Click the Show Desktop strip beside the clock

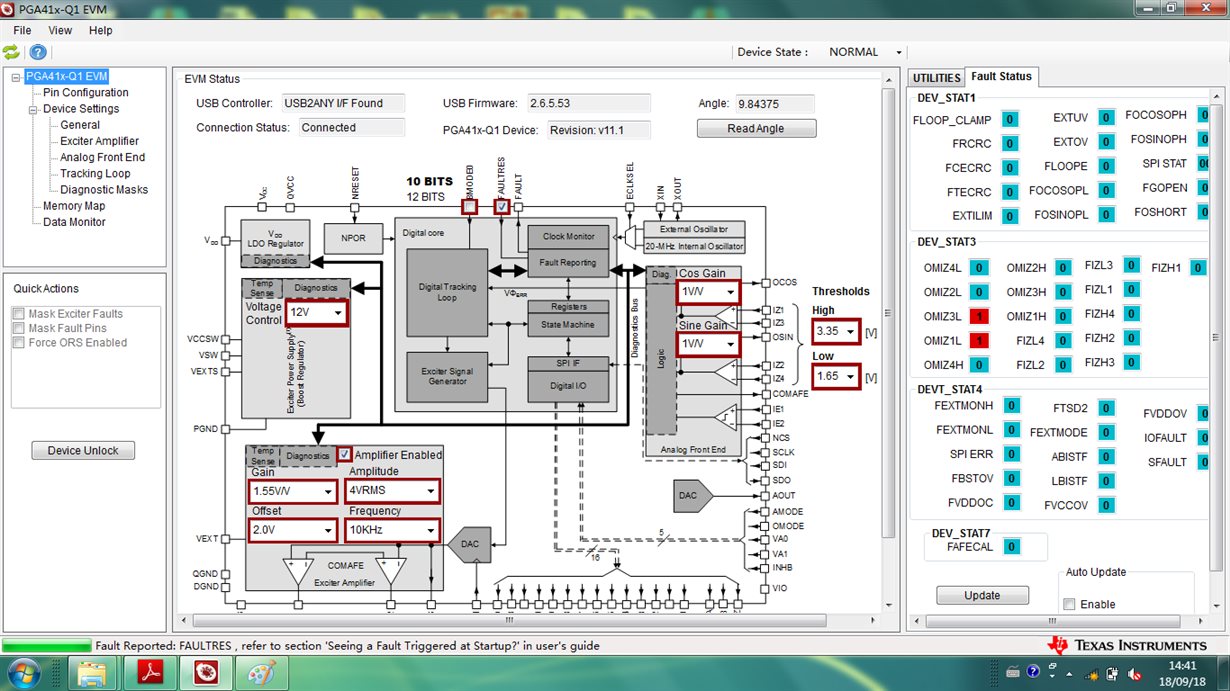(1222, 672)
